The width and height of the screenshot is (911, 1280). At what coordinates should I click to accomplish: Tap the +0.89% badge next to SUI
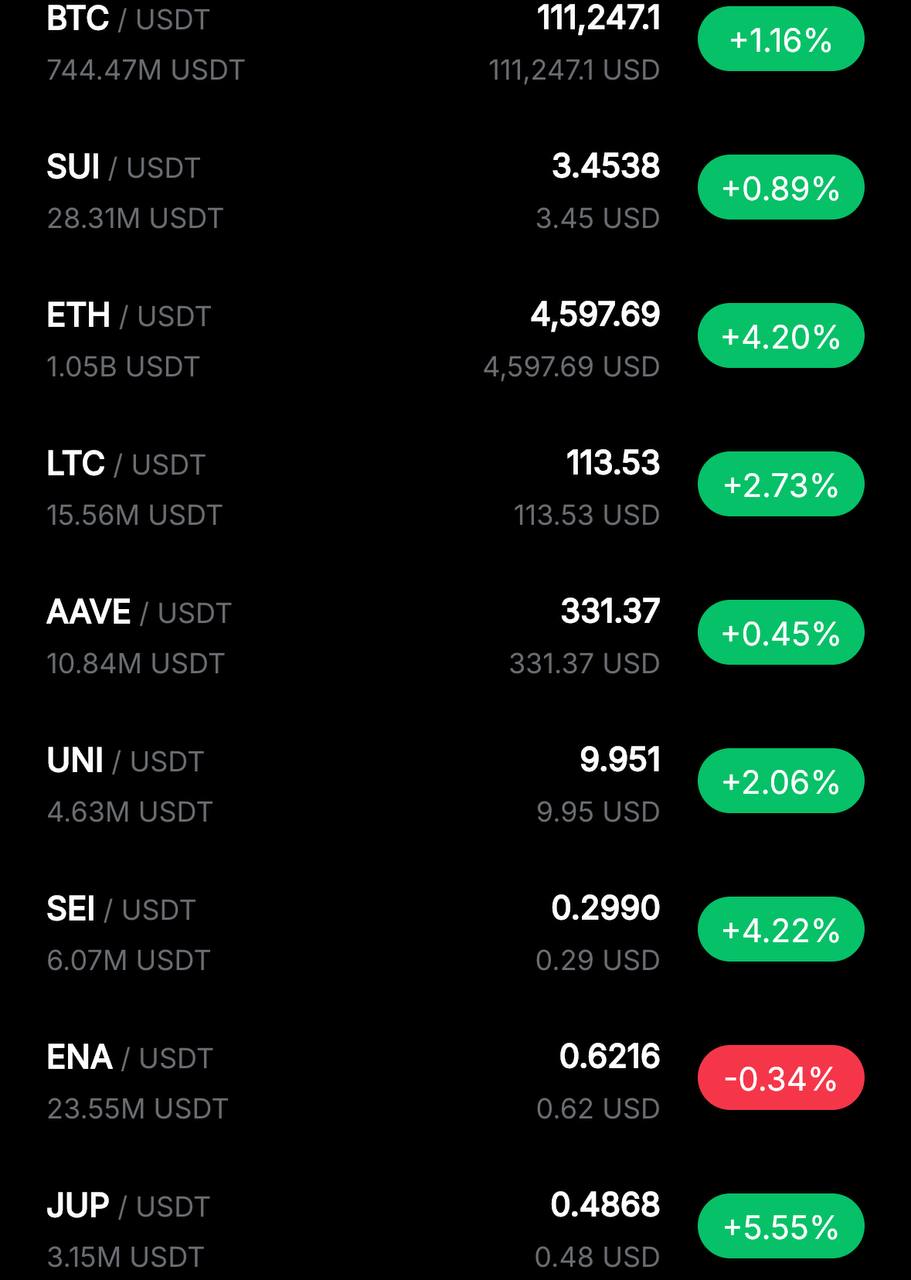pos(780,187)
